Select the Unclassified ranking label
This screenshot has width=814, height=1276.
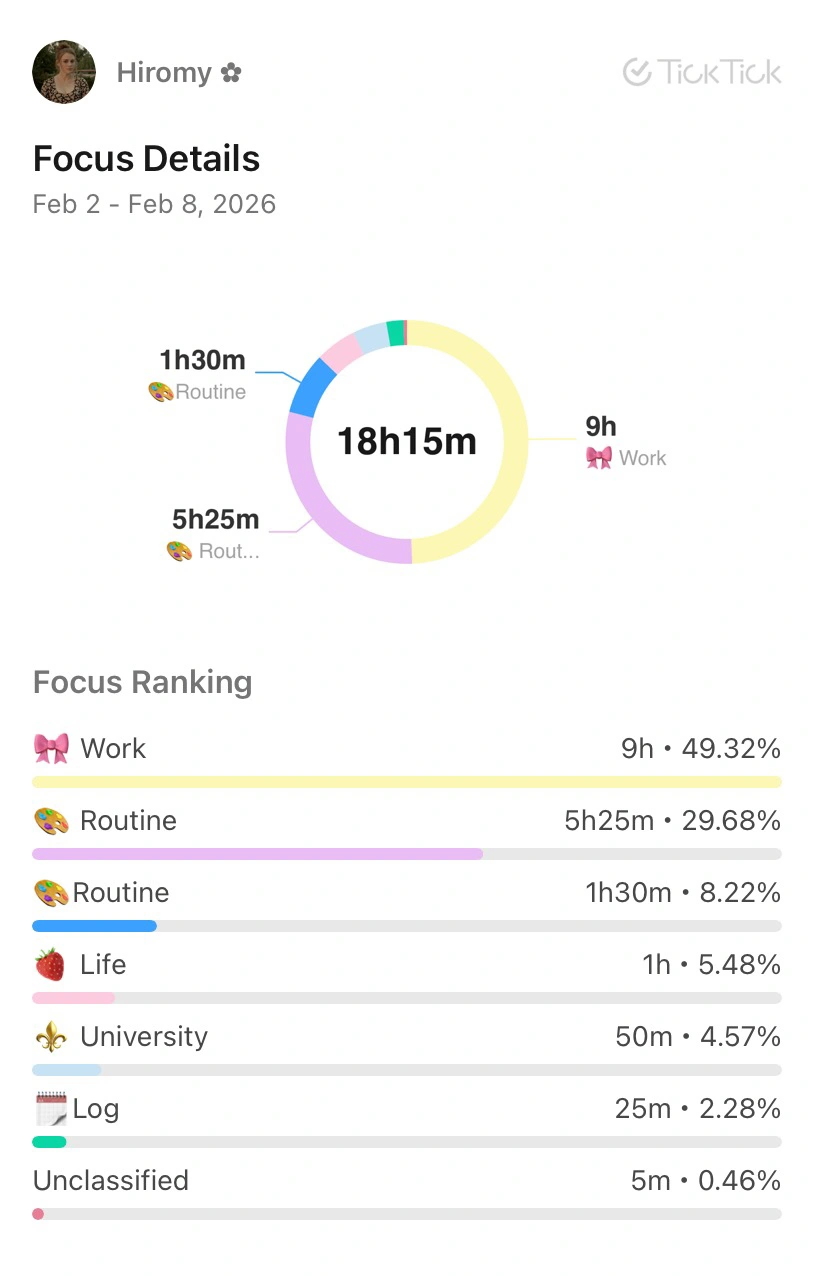tap(111, 1181)
